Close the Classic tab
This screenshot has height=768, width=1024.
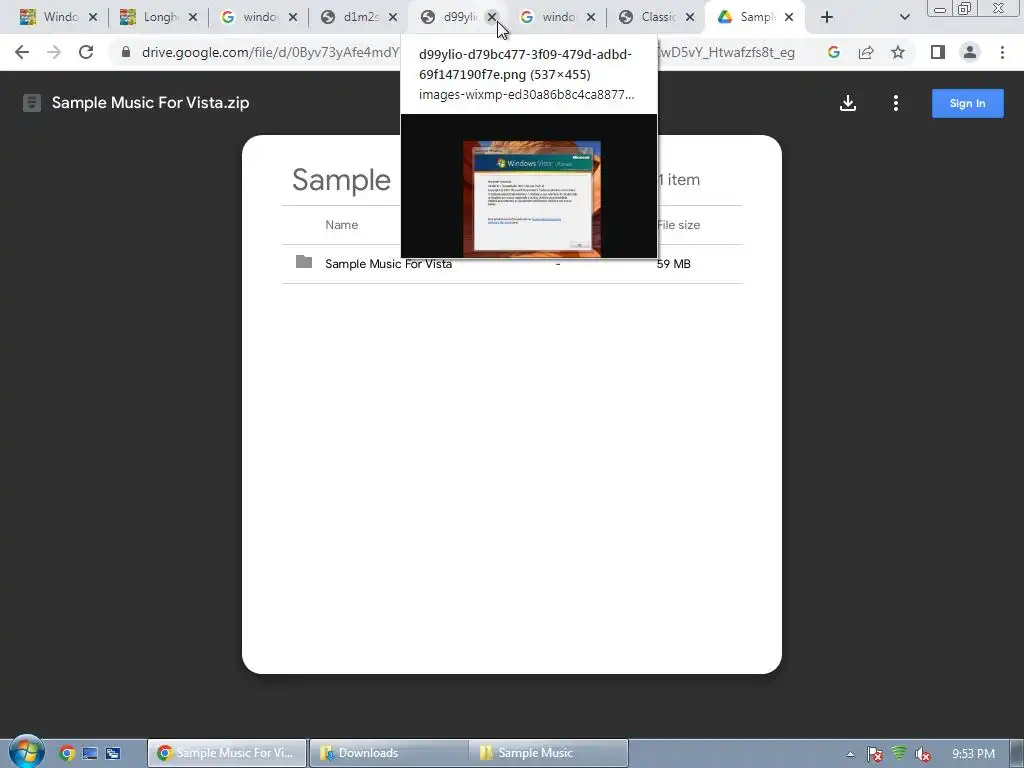click(690, 18)
